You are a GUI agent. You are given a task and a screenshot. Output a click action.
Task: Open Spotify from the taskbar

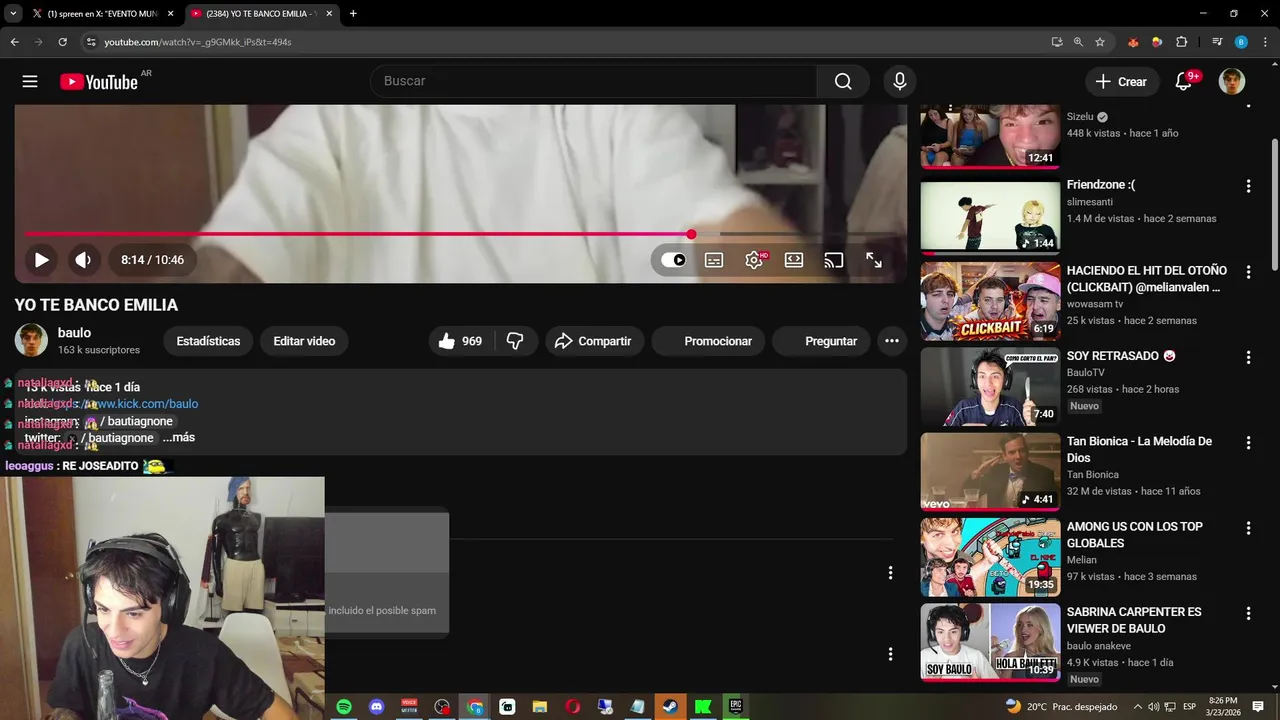344,707
